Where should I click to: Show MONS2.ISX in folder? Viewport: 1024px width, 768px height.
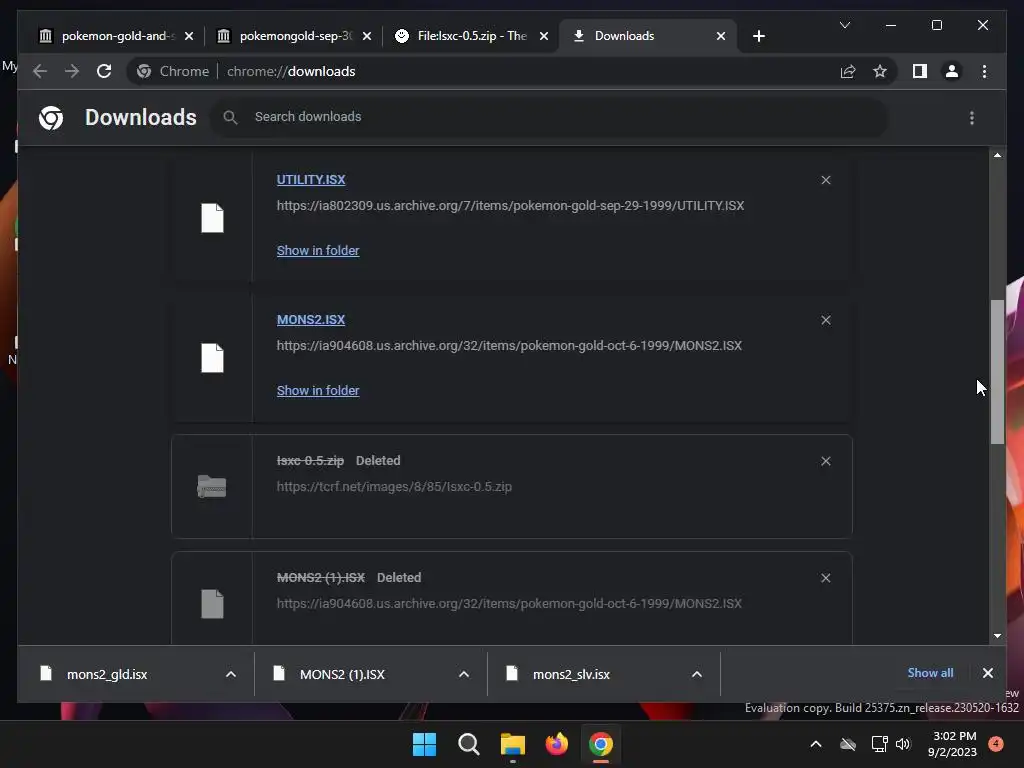point(318,391)
